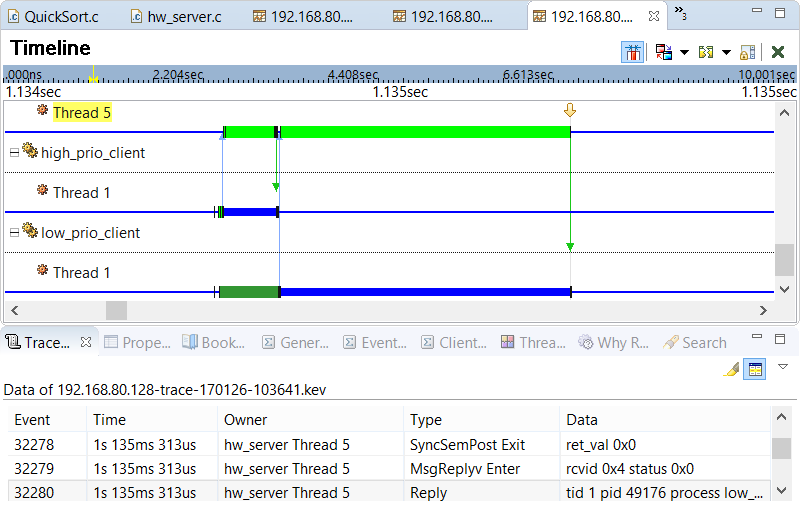Open the dropdown next to the pane display icon
Screen dimensions: 800x508
click(x=684, y=52)
